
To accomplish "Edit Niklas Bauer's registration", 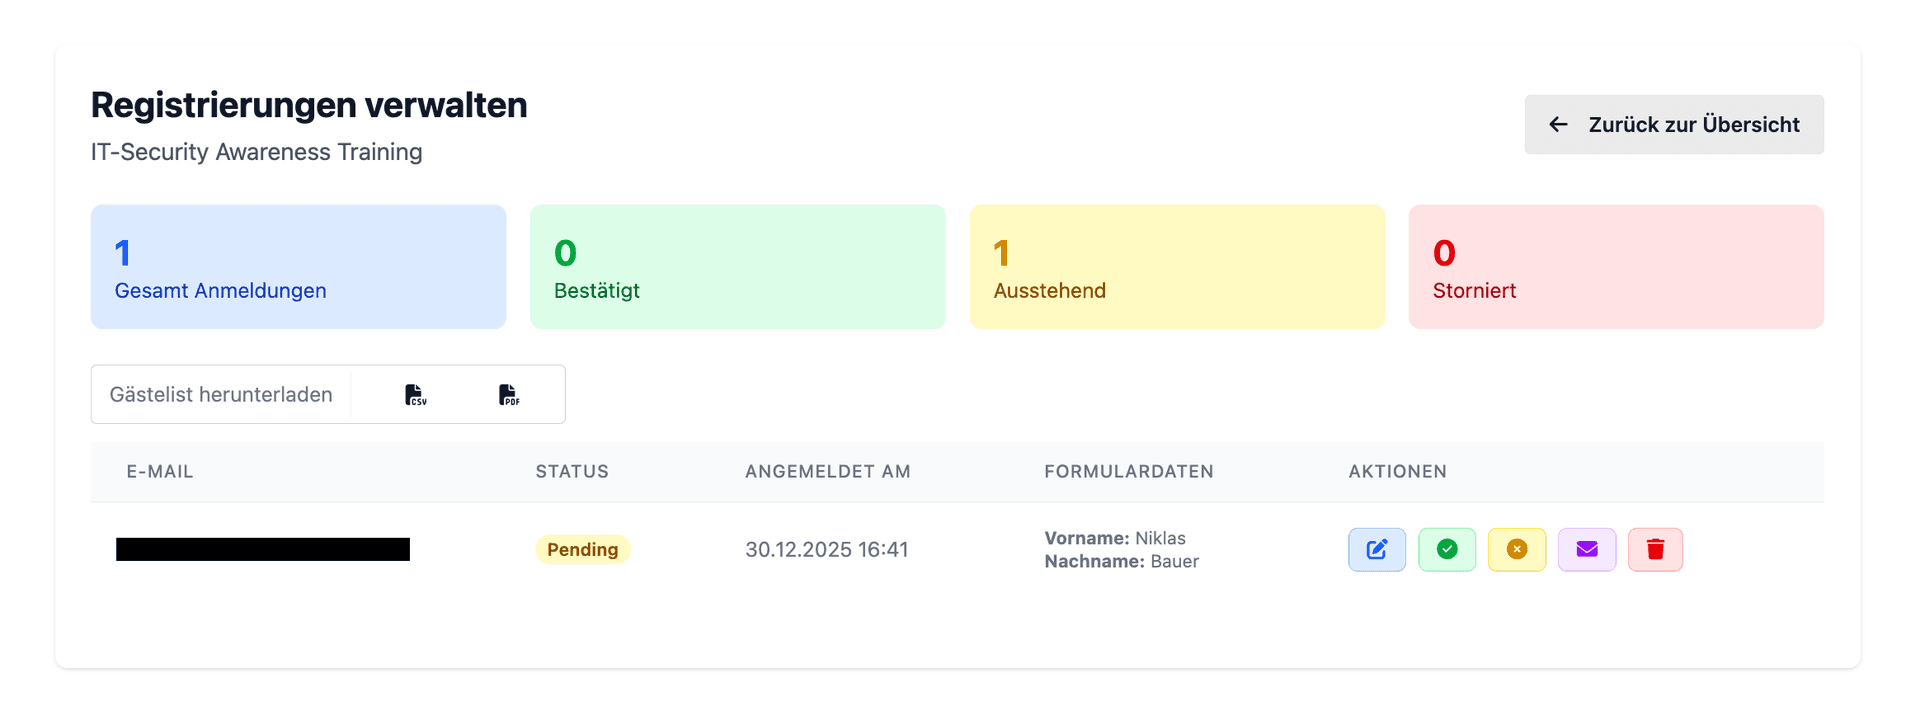I will (1377, 550).
